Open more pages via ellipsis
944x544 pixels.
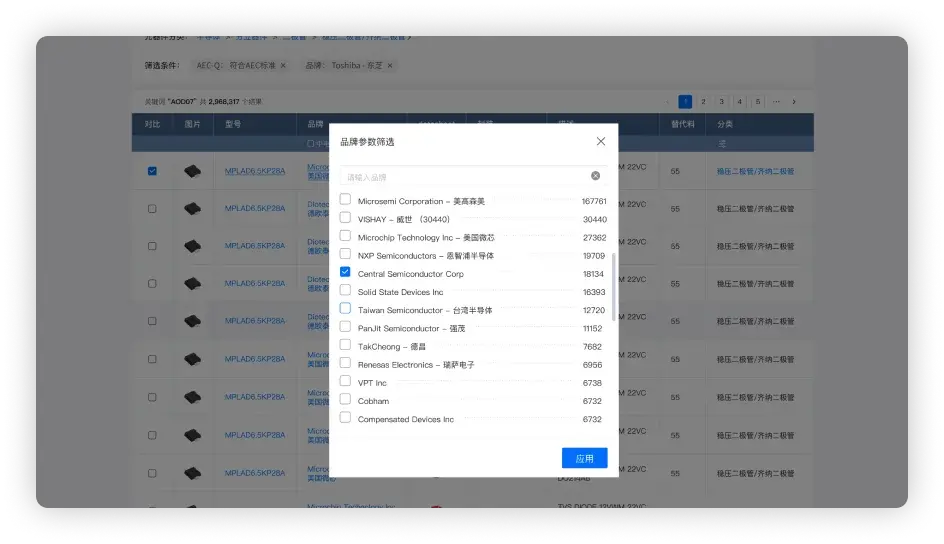[776, 102]
